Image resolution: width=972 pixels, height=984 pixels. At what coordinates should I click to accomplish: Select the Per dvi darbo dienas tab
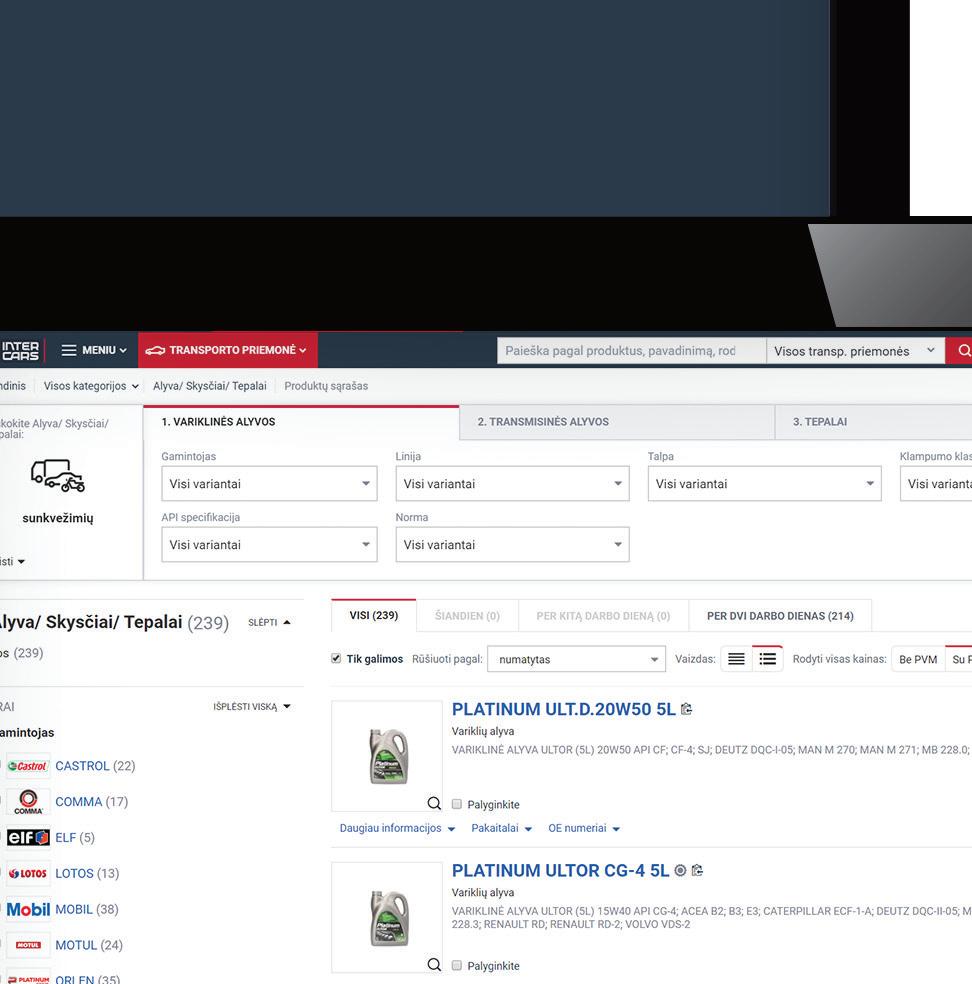pos(780,616)
